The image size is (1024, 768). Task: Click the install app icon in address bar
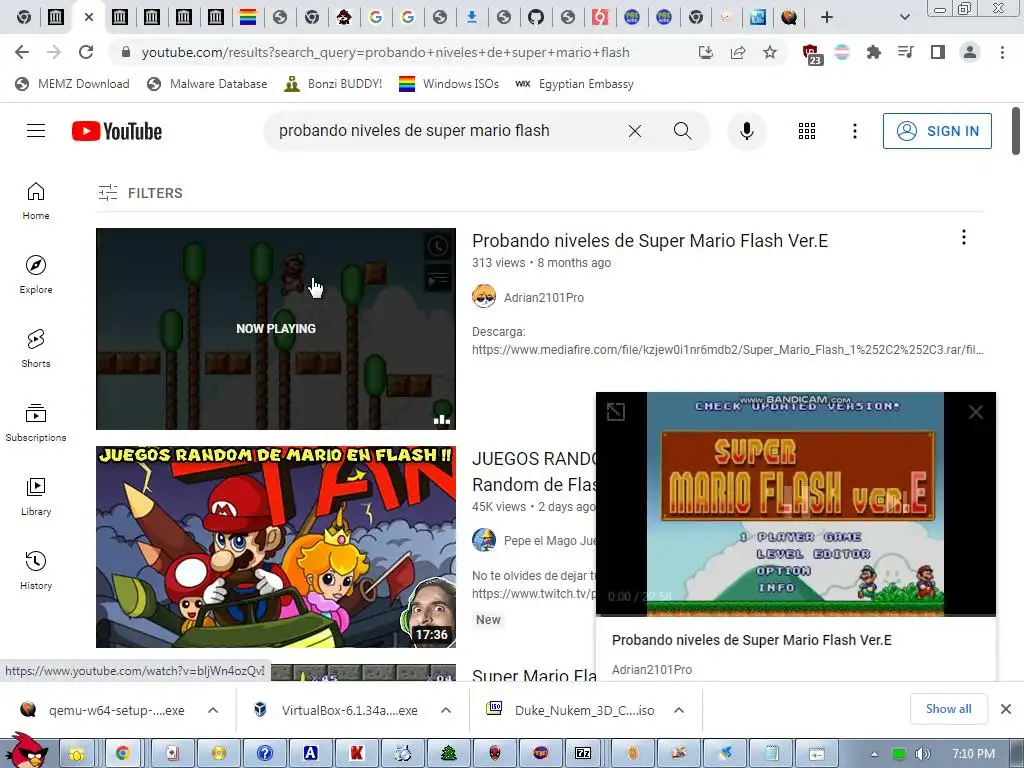706,52
